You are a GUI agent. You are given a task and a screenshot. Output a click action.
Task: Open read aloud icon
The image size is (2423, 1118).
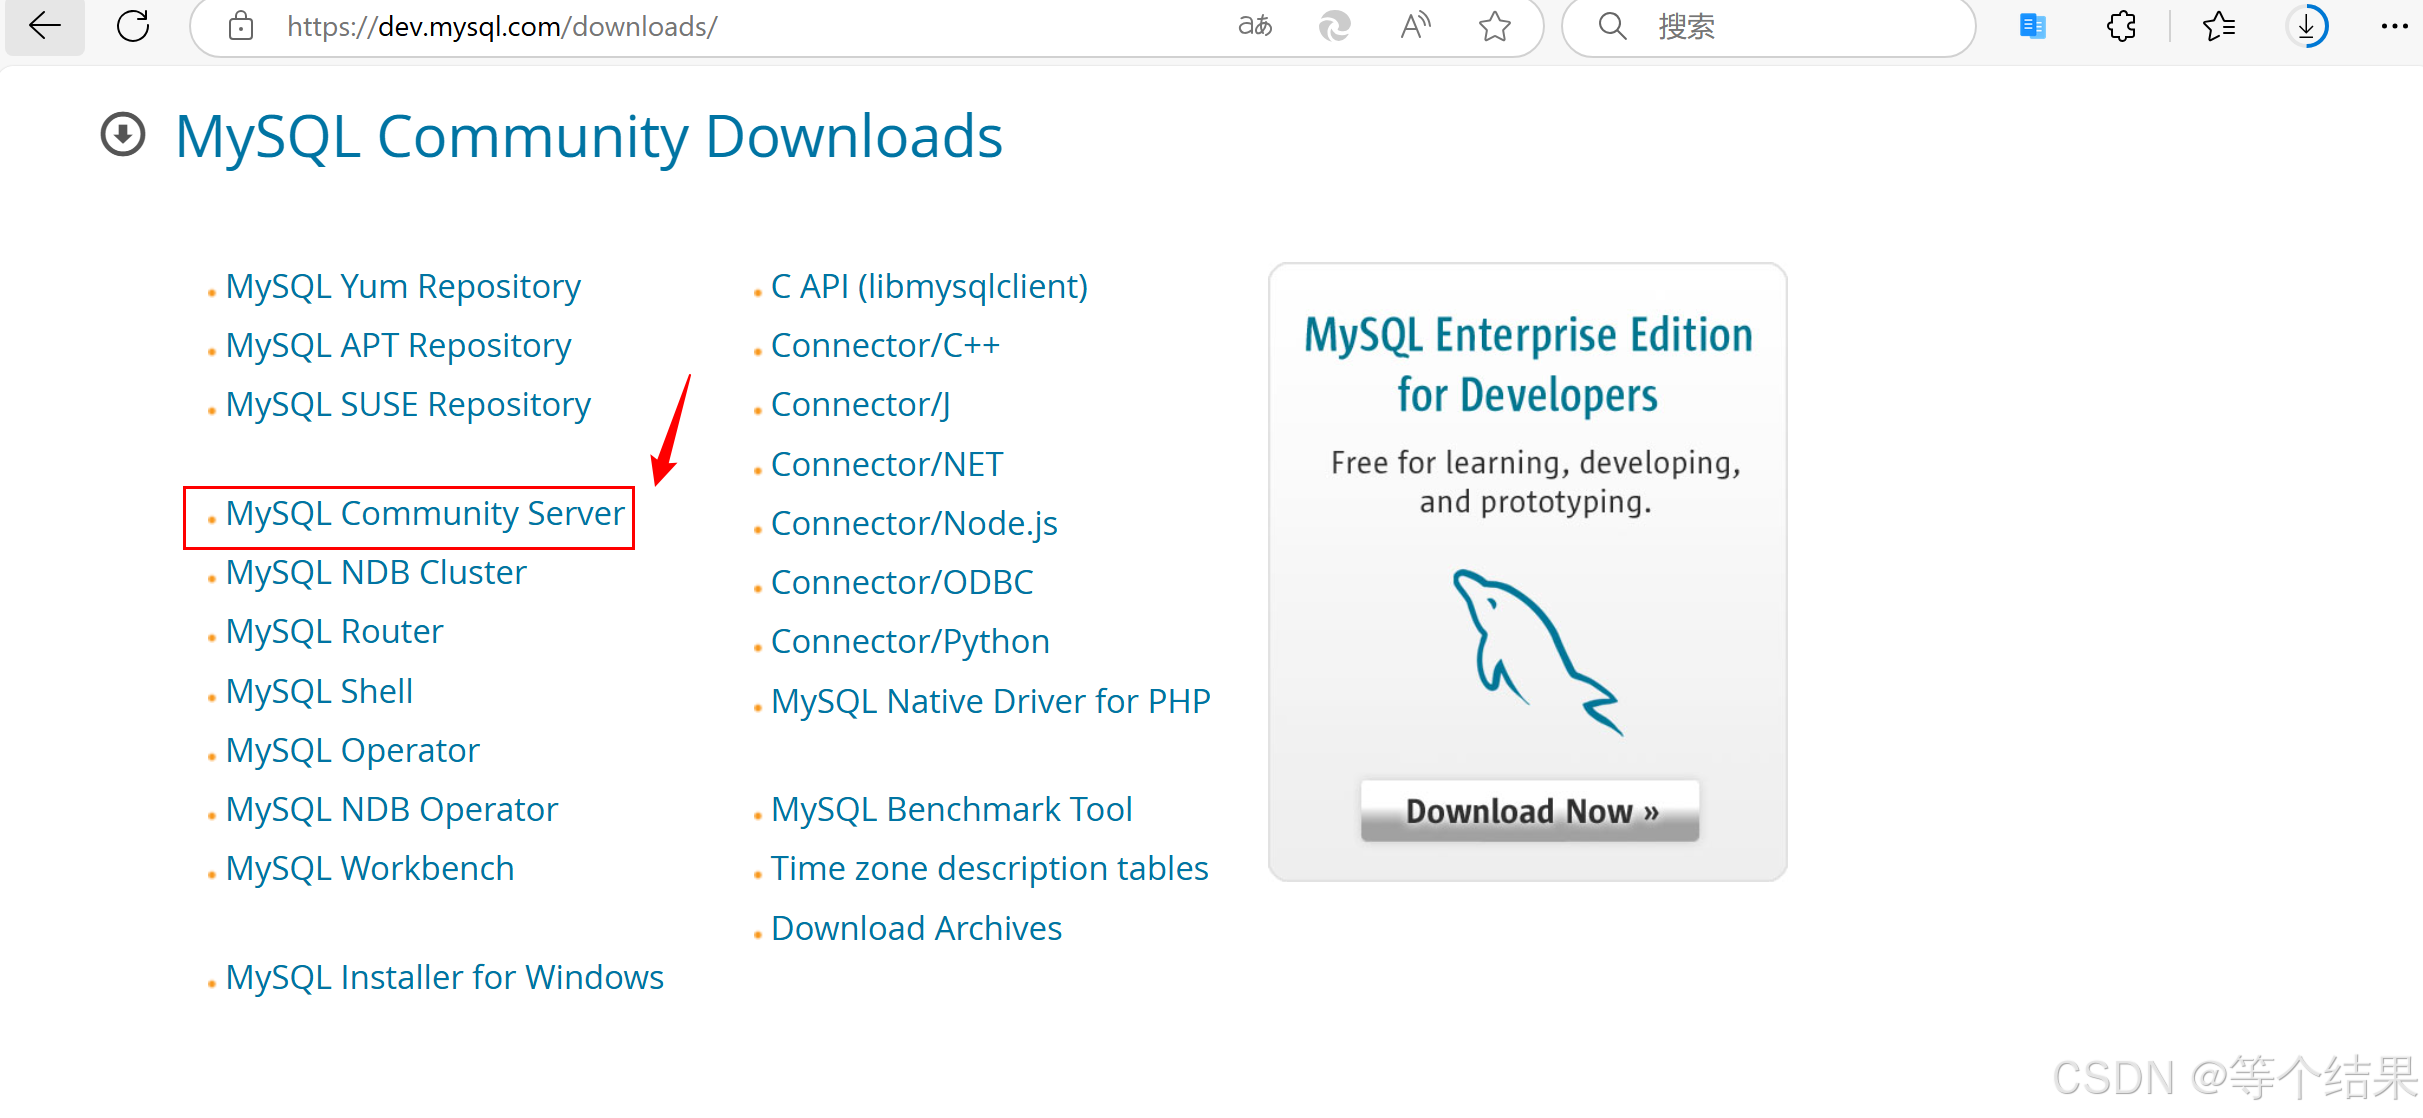1415,26
